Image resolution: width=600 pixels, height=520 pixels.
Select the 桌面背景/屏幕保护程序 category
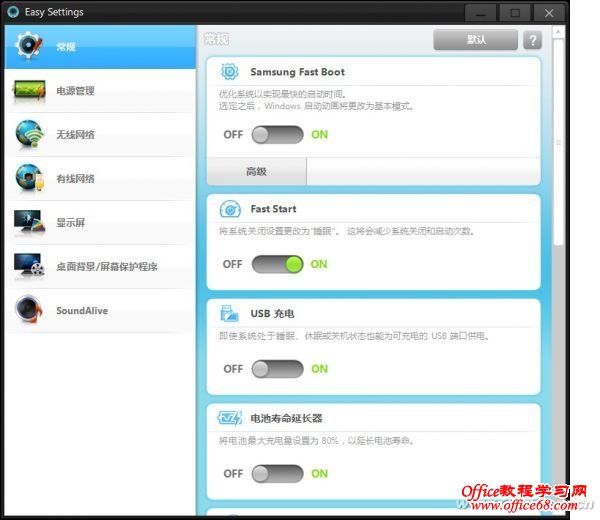click(100, 267)
